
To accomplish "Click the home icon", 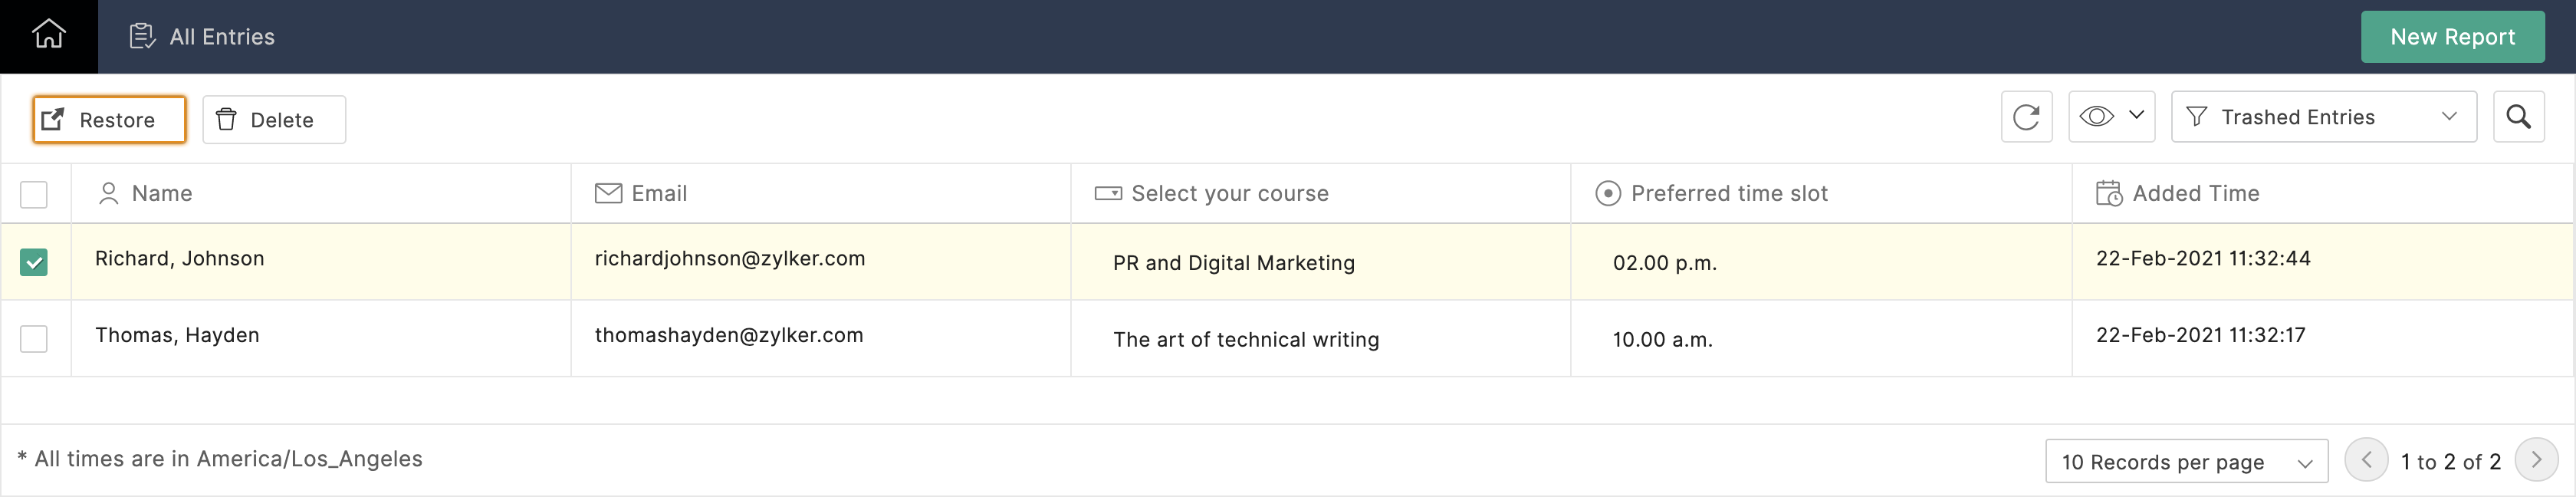I will tap(48, 36).
